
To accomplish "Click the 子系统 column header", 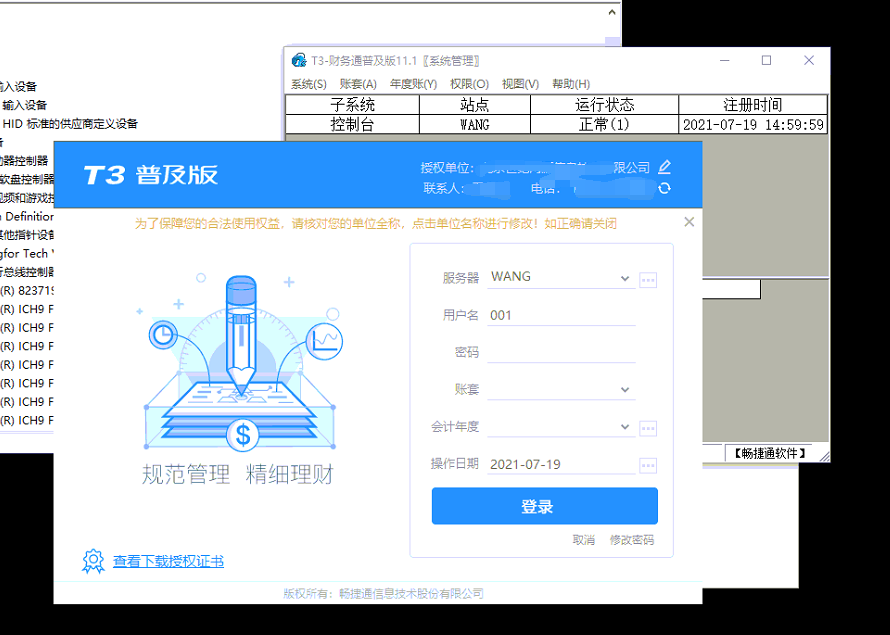I will coord(352,105).
